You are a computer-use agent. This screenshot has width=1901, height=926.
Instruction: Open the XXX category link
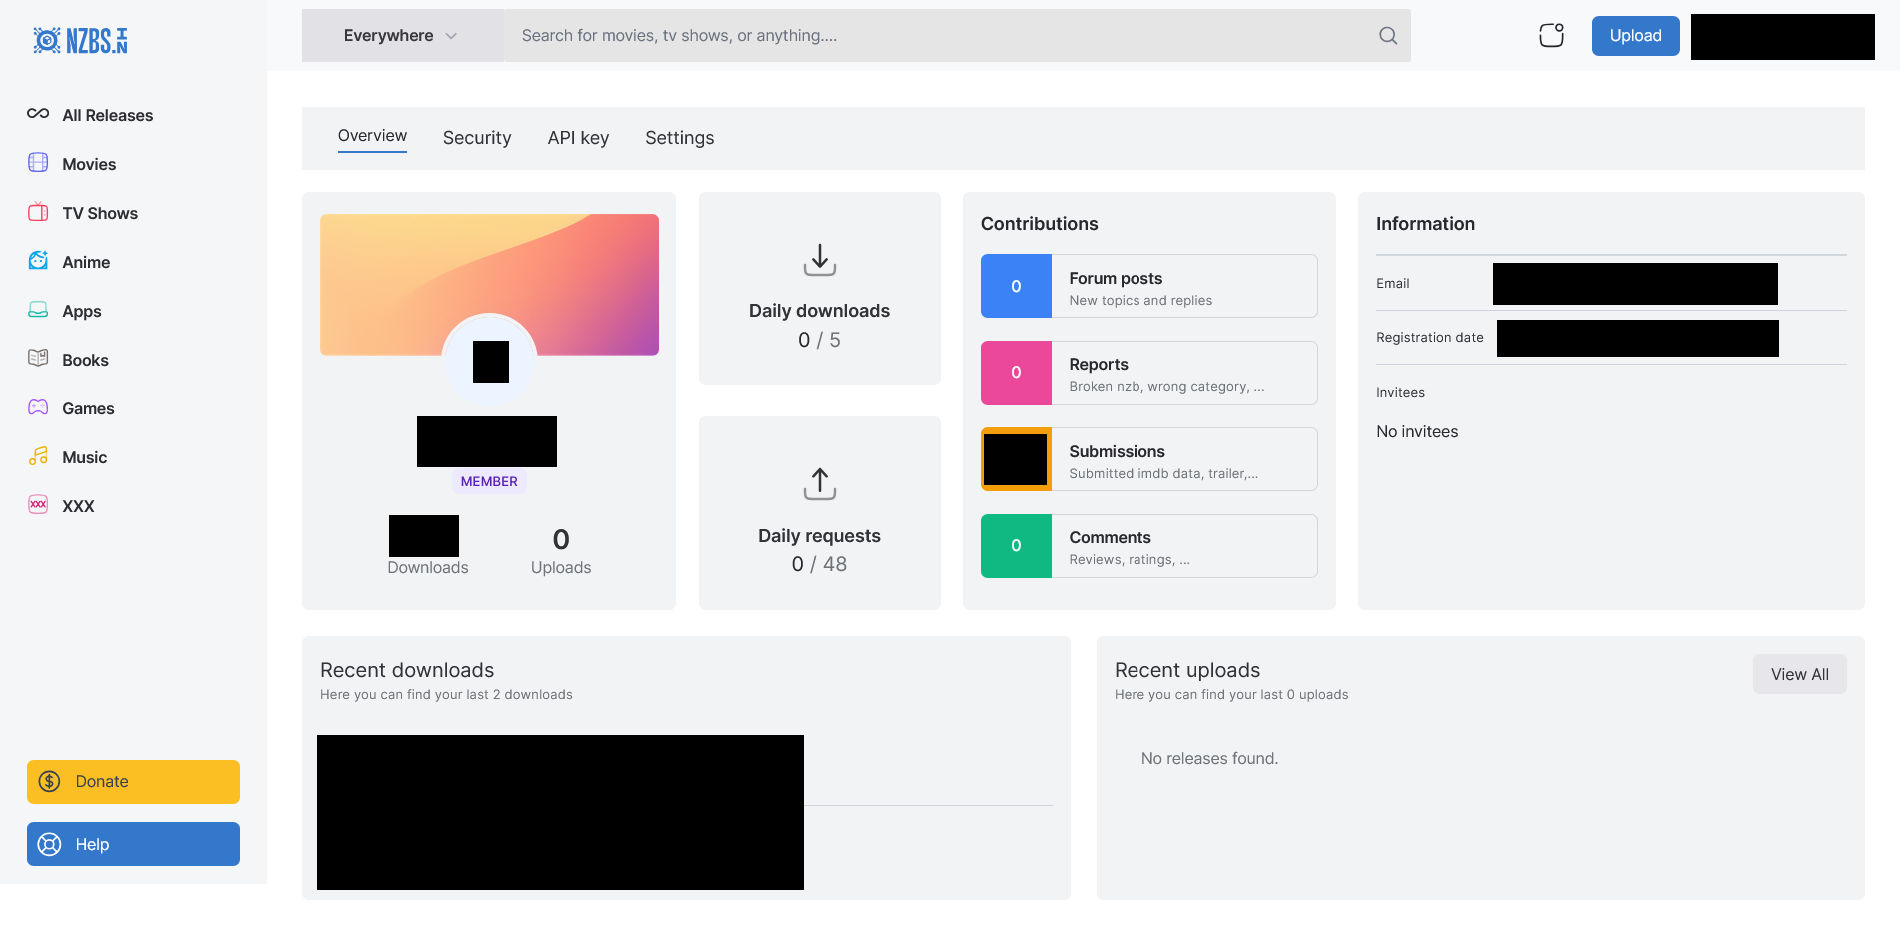[78, 506]
